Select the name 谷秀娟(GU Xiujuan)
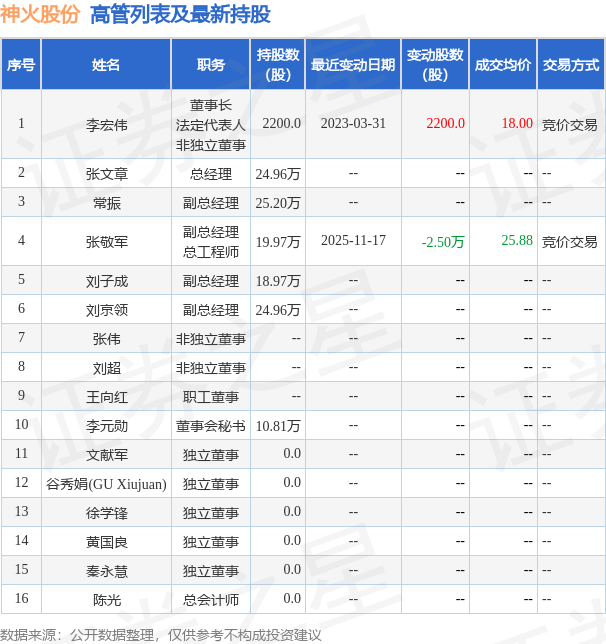 pyautogui.click(x=106, y=484)
